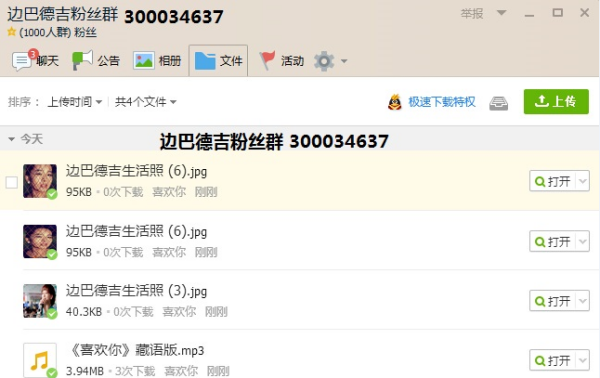This screenshot has height=378, width=600.
Task: Open the 聊天 chat tab
Action: pos(35,60)
